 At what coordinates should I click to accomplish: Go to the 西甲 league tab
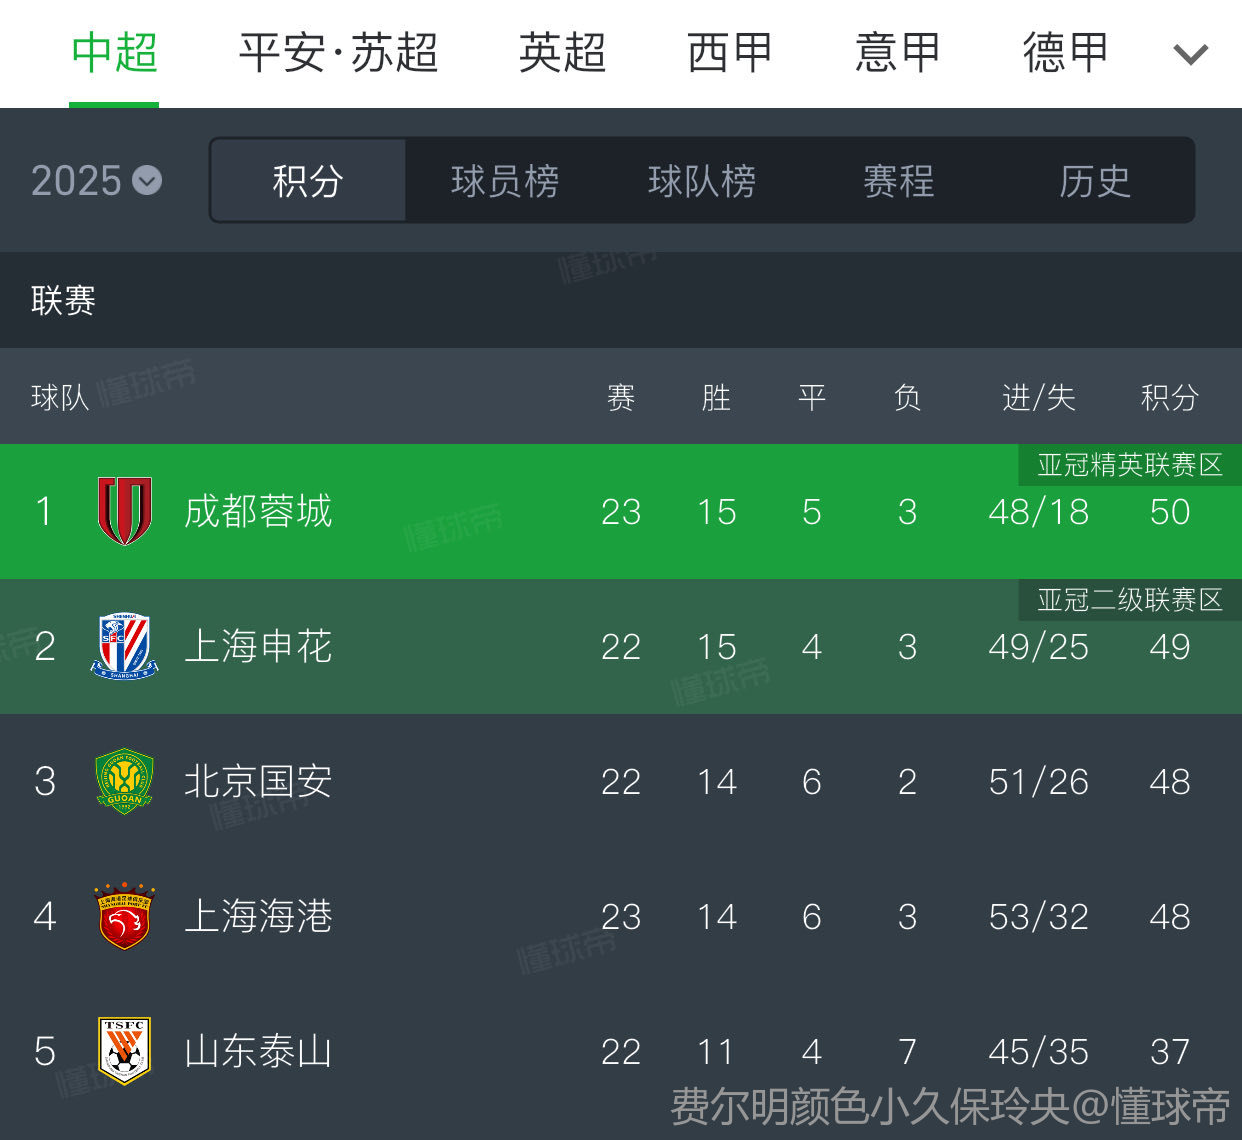tap(730, 53)
